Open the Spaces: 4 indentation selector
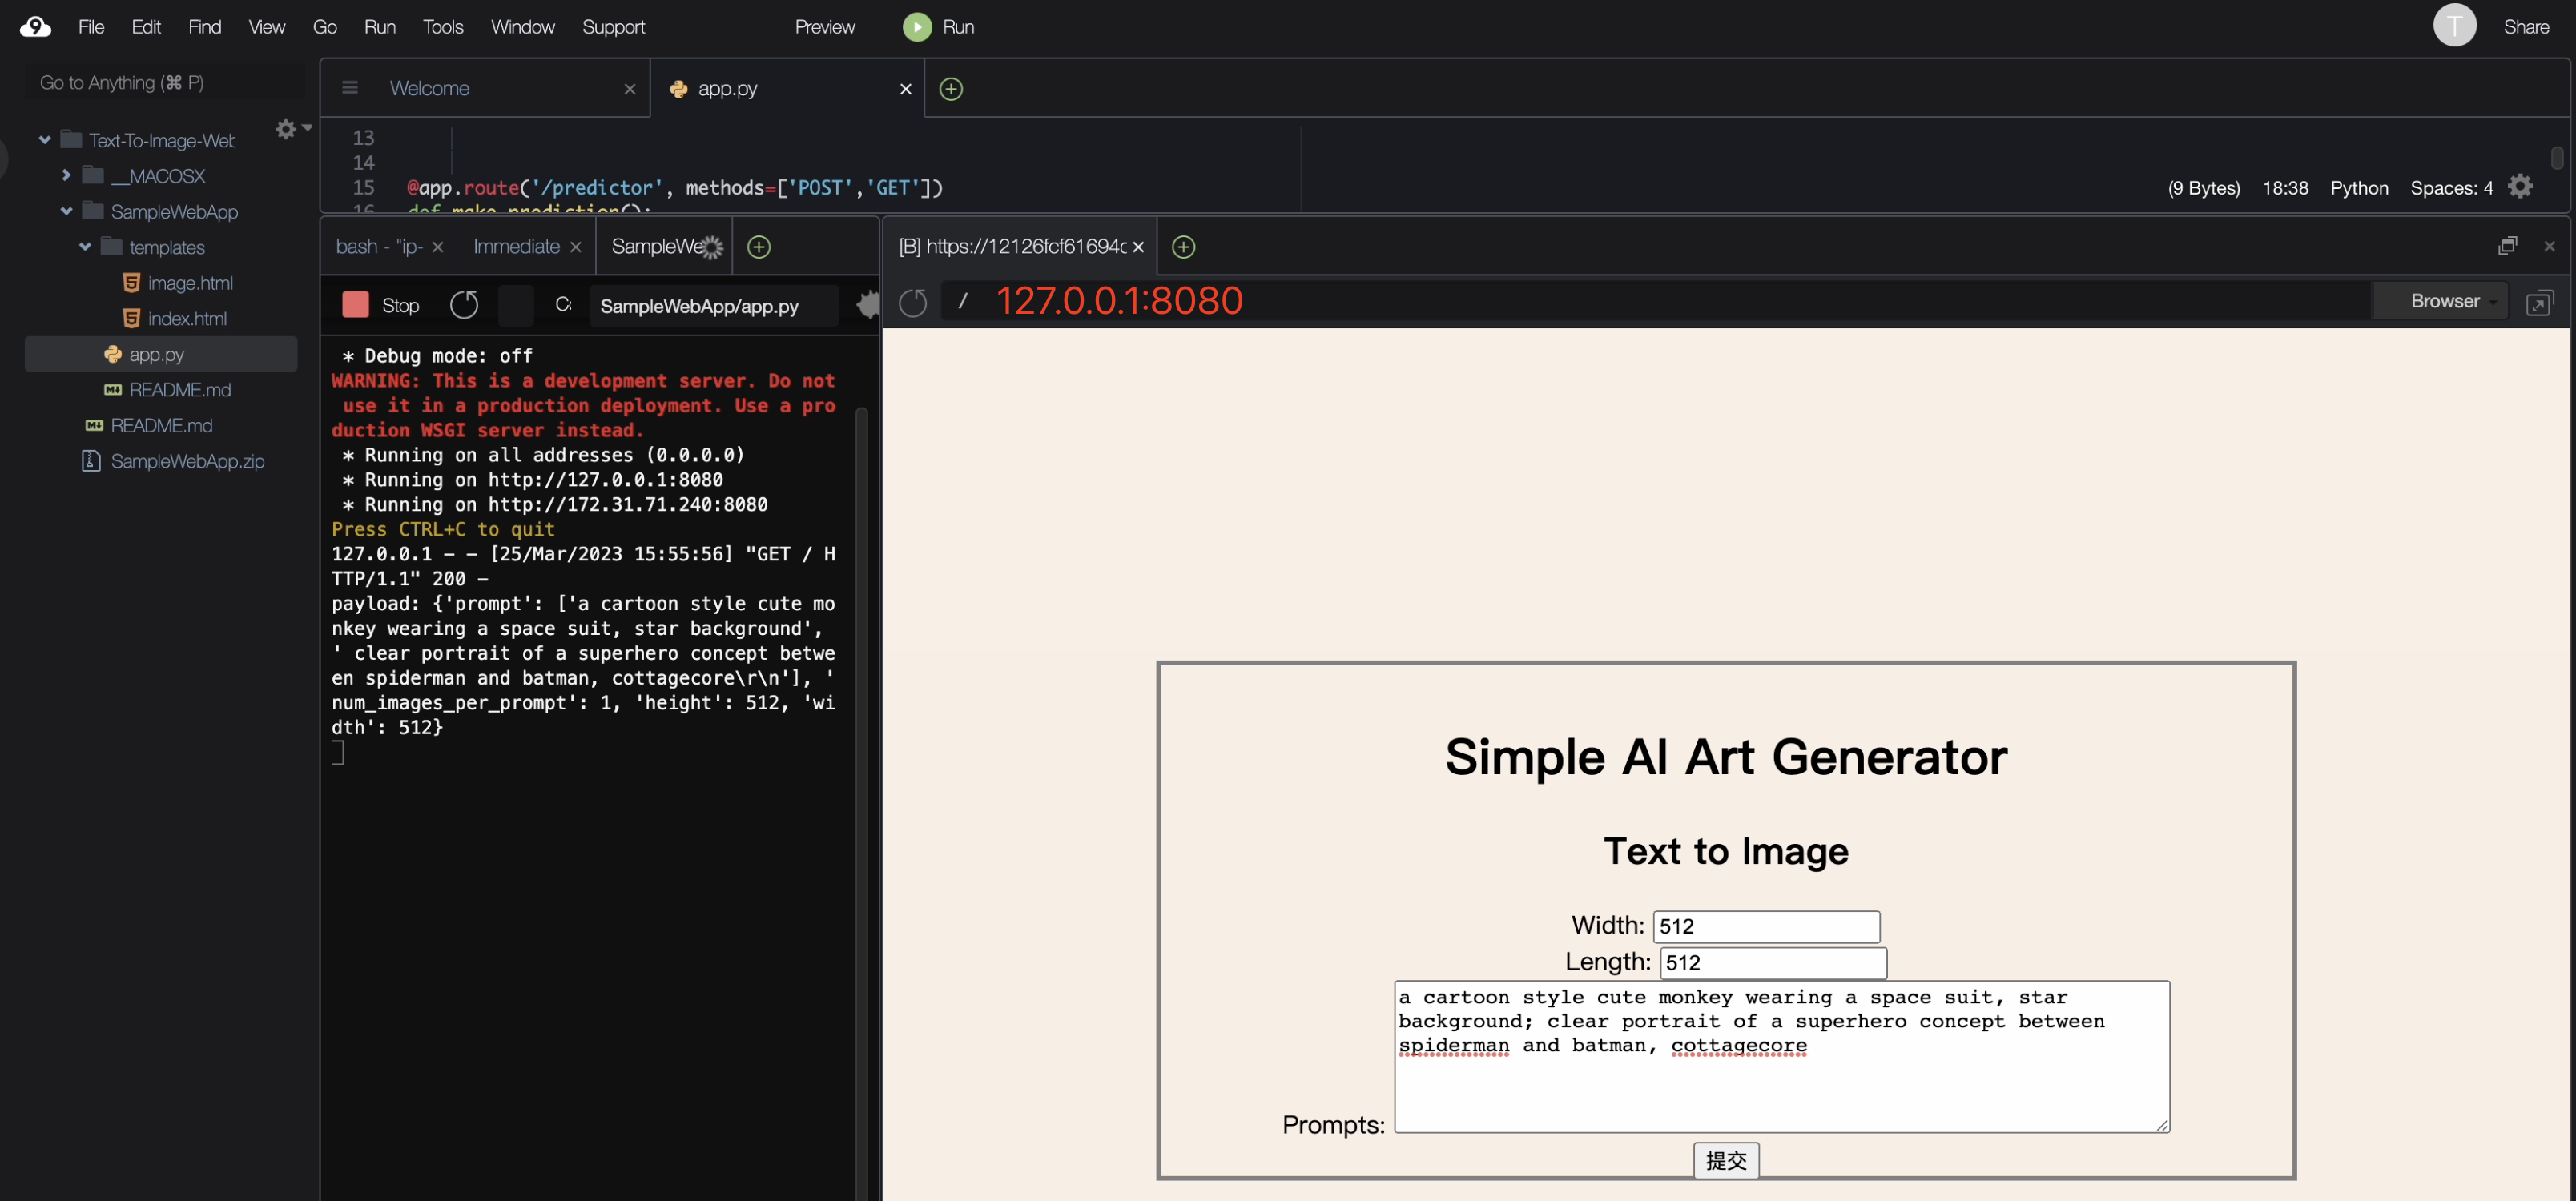The height and width of the screenshot is (1201, 2576). pos(2450,188)
